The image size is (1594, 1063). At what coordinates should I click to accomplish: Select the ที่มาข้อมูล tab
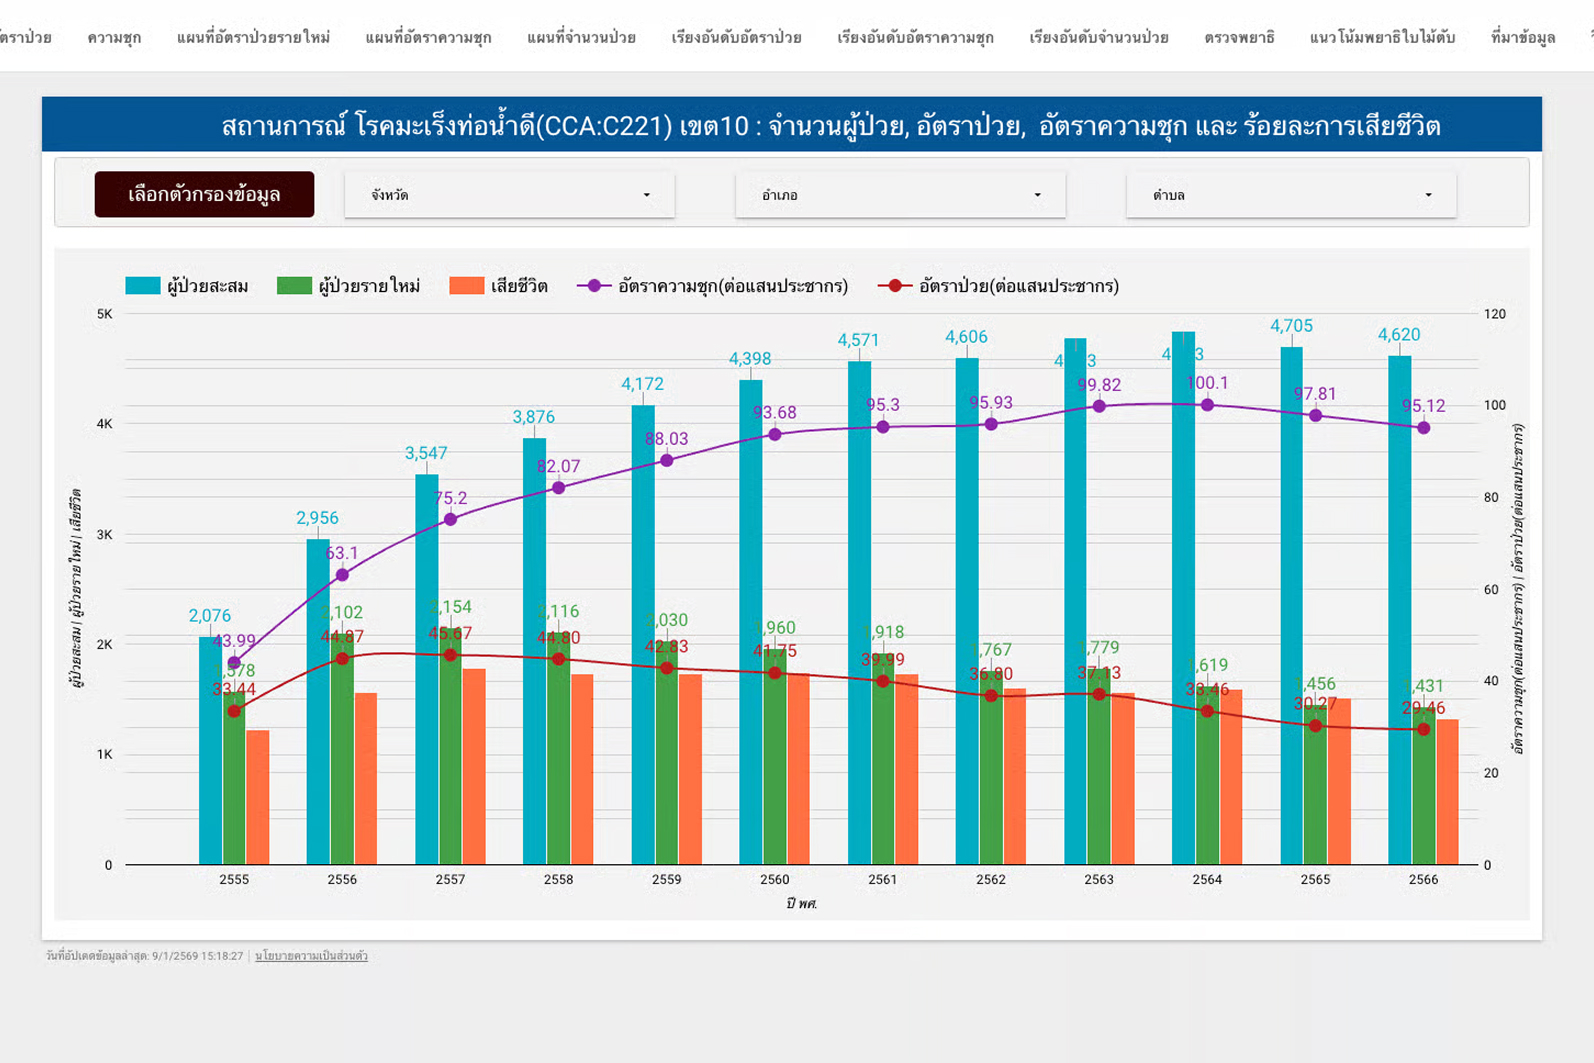(1522, 38)
